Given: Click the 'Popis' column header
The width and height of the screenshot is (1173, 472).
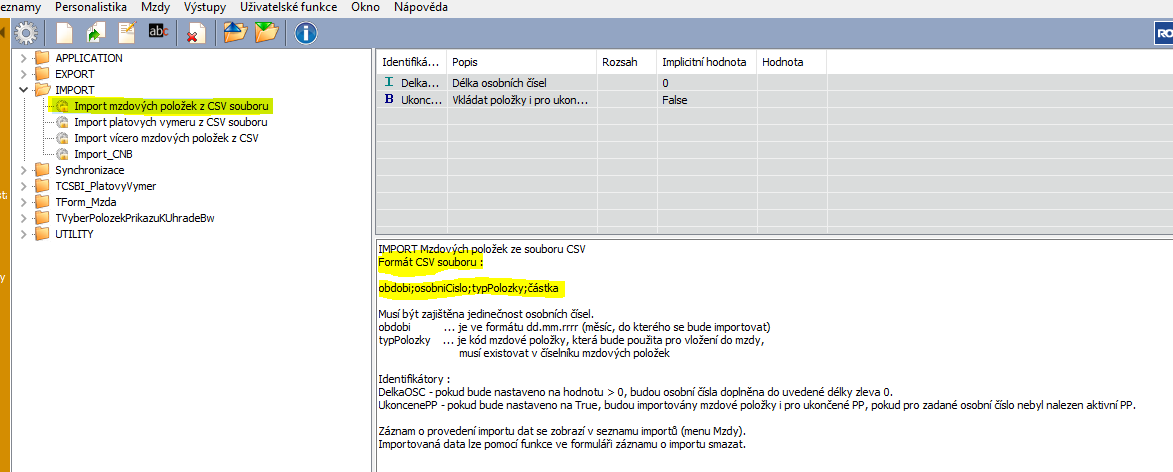Looking at the screenshot, I should point(465,62).
